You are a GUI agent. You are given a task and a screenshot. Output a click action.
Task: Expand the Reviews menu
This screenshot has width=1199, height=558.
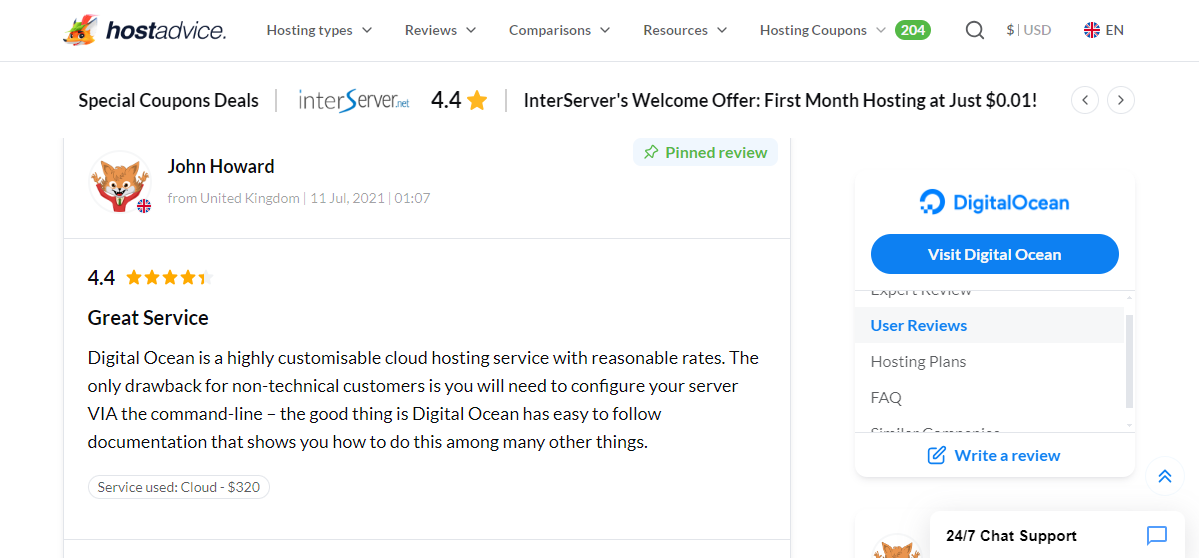[440, 31]
